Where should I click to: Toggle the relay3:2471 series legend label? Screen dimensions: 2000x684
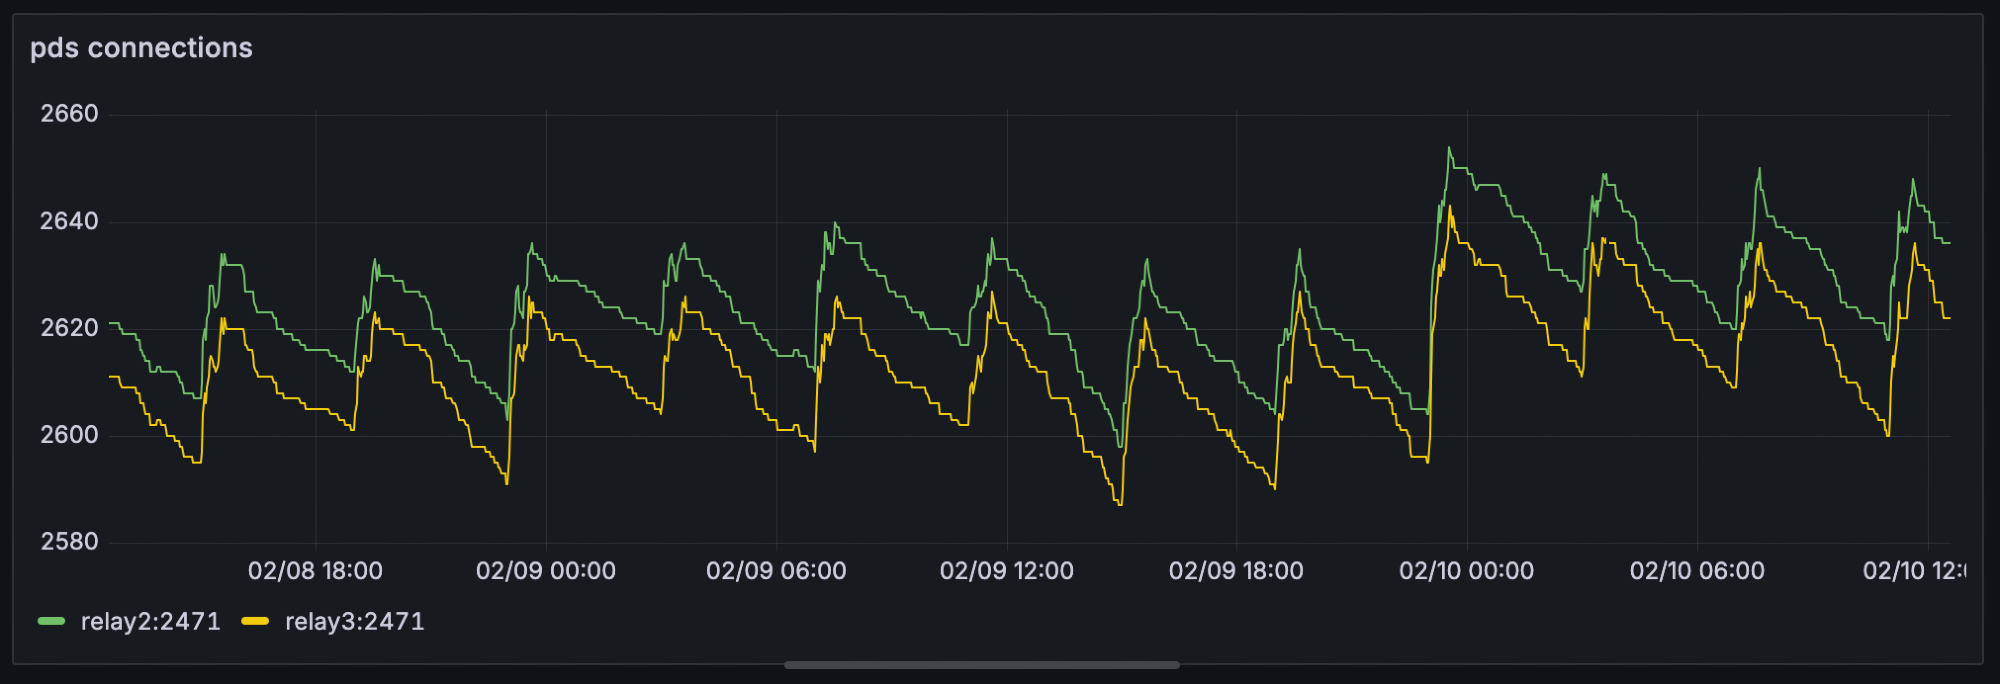[x=354, y=622]
